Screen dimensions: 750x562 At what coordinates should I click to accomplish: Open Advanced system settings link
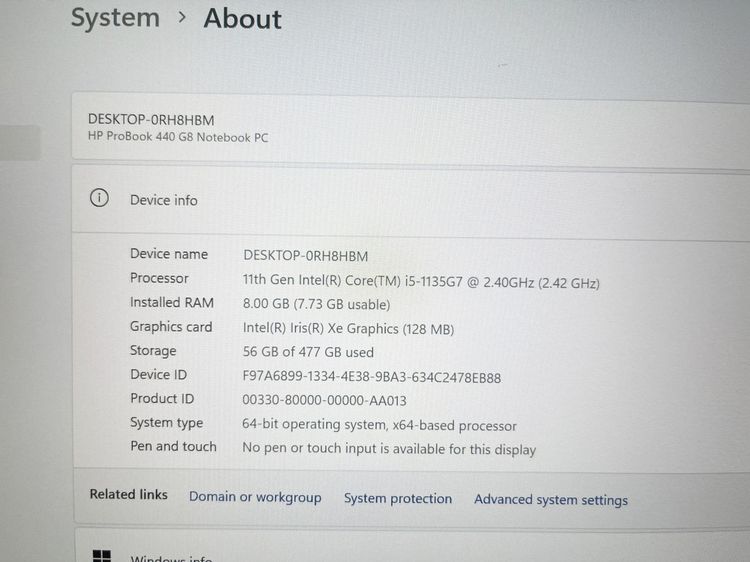point(551,500)
